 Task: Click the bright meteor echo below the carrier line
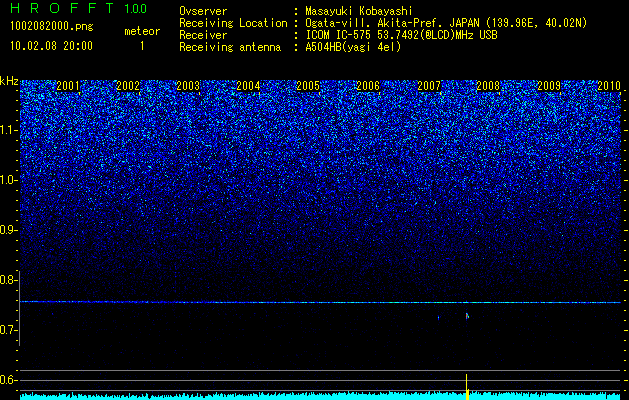(467, 316)
